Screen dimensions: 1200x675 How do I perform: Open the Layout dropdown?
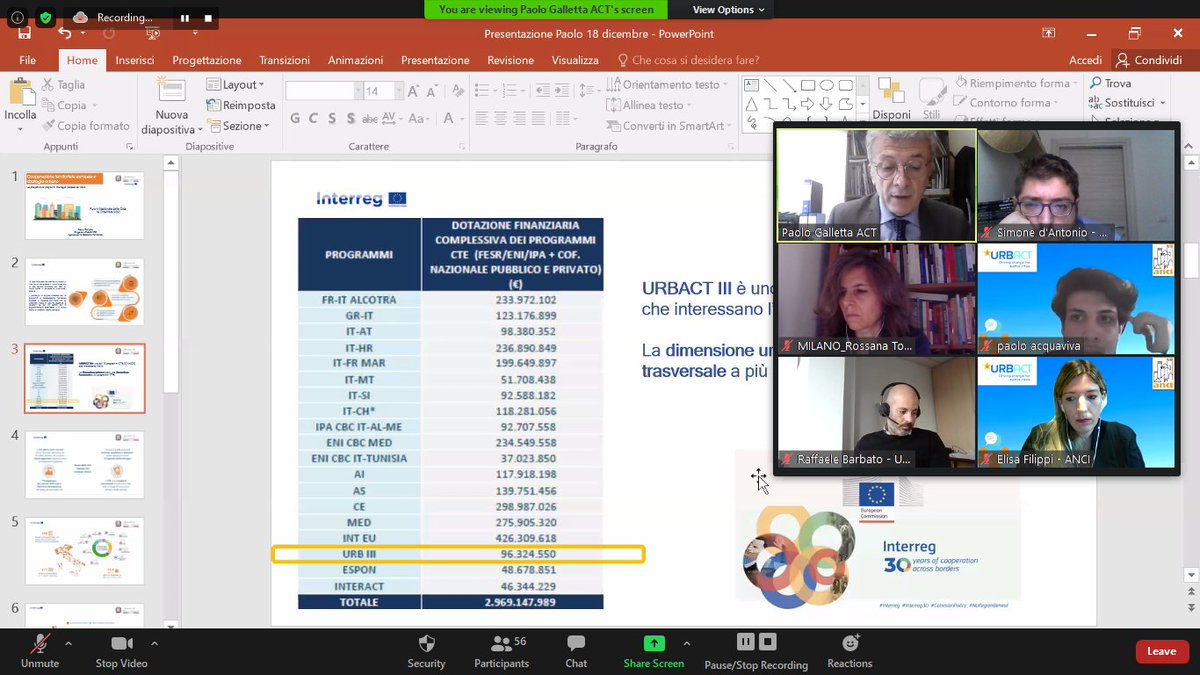coord(237,84)
